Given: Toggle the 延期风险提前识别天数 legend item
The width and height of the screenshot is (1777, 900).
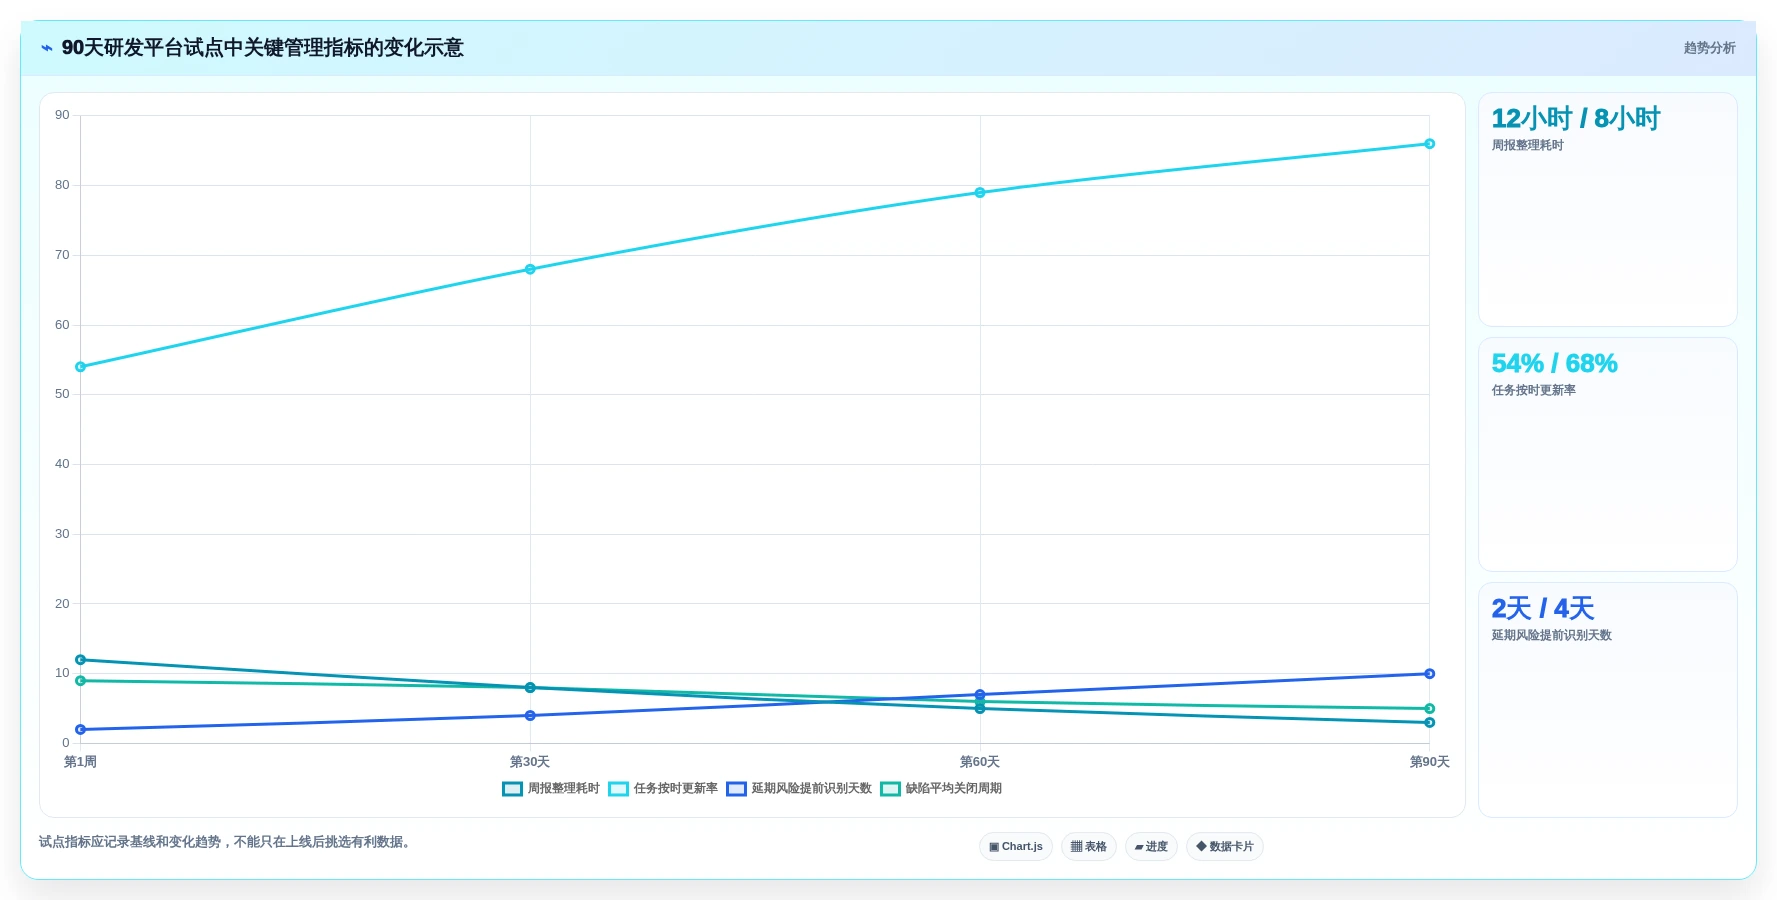Looking at the screenshot, I should [799, 789].
